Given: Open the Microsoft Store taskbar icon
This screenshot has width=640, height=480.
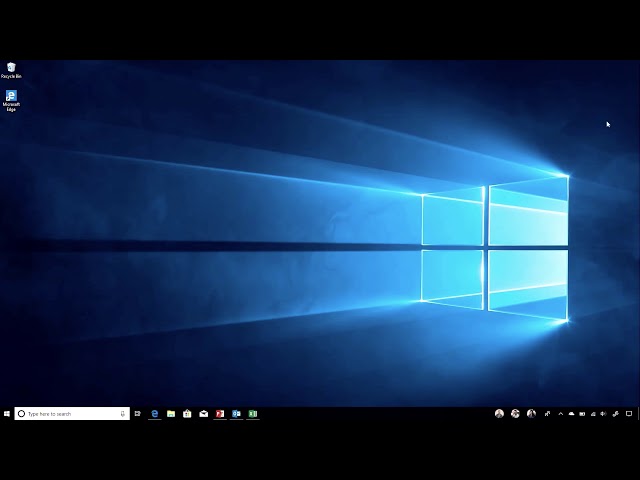Looking at the screenshot, I should (187, 413).
